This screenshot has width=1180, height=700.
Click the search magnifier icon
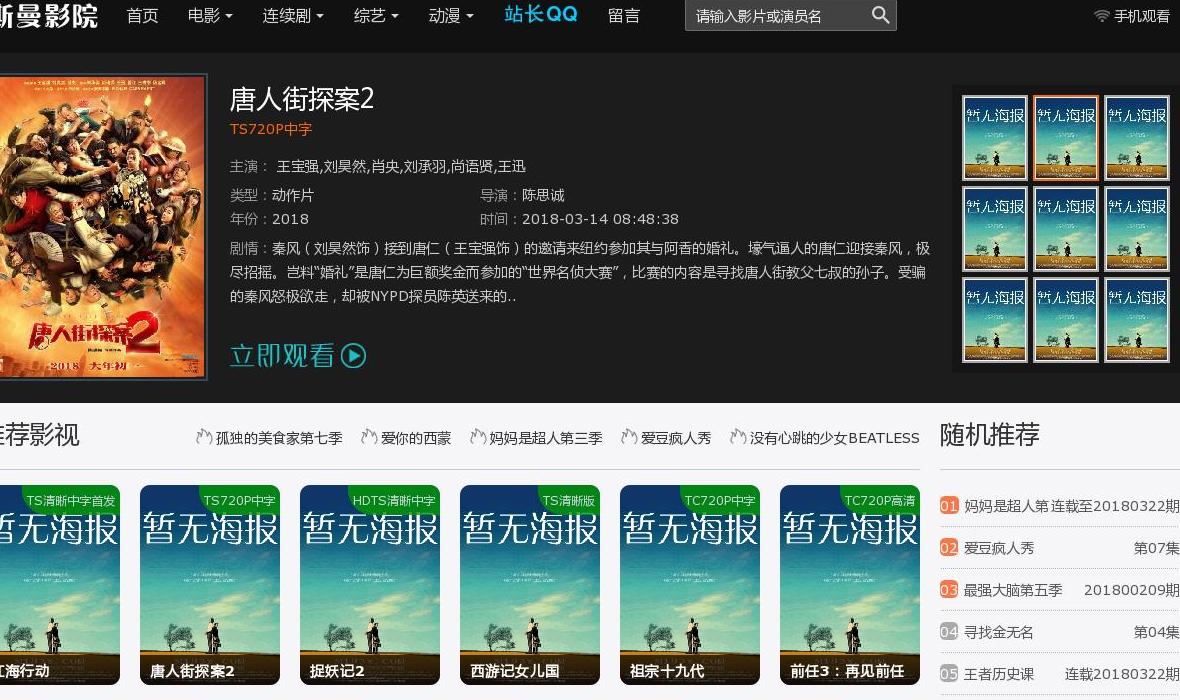(x=880, y=15)
